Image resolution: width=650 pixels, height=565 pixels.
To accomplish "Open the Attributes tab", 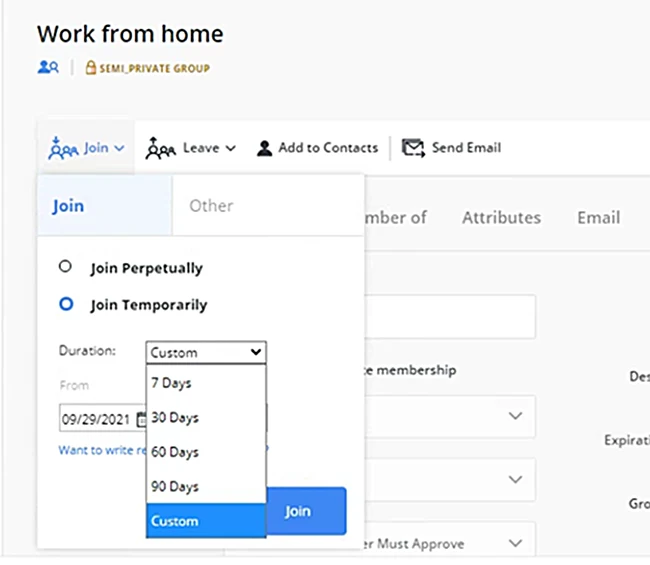I will click(x=501, y=218).
